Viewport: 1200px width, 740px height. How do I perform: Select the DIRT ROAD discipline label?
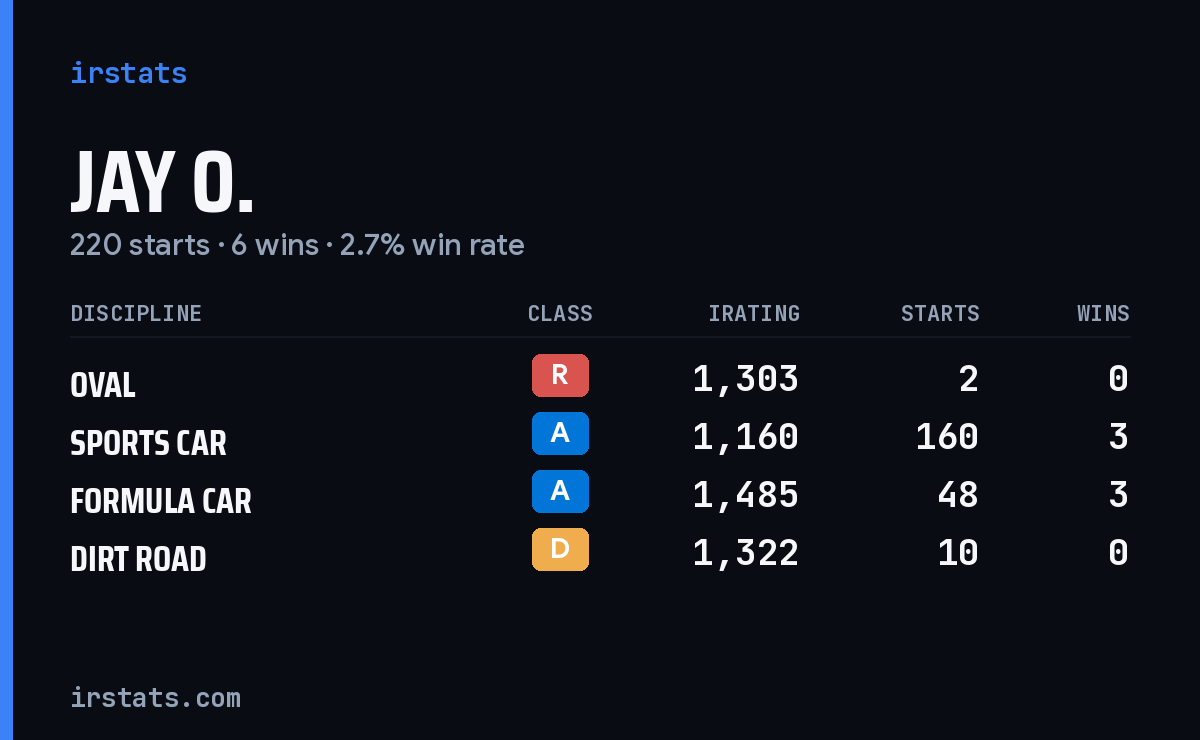tap(138, 559)
